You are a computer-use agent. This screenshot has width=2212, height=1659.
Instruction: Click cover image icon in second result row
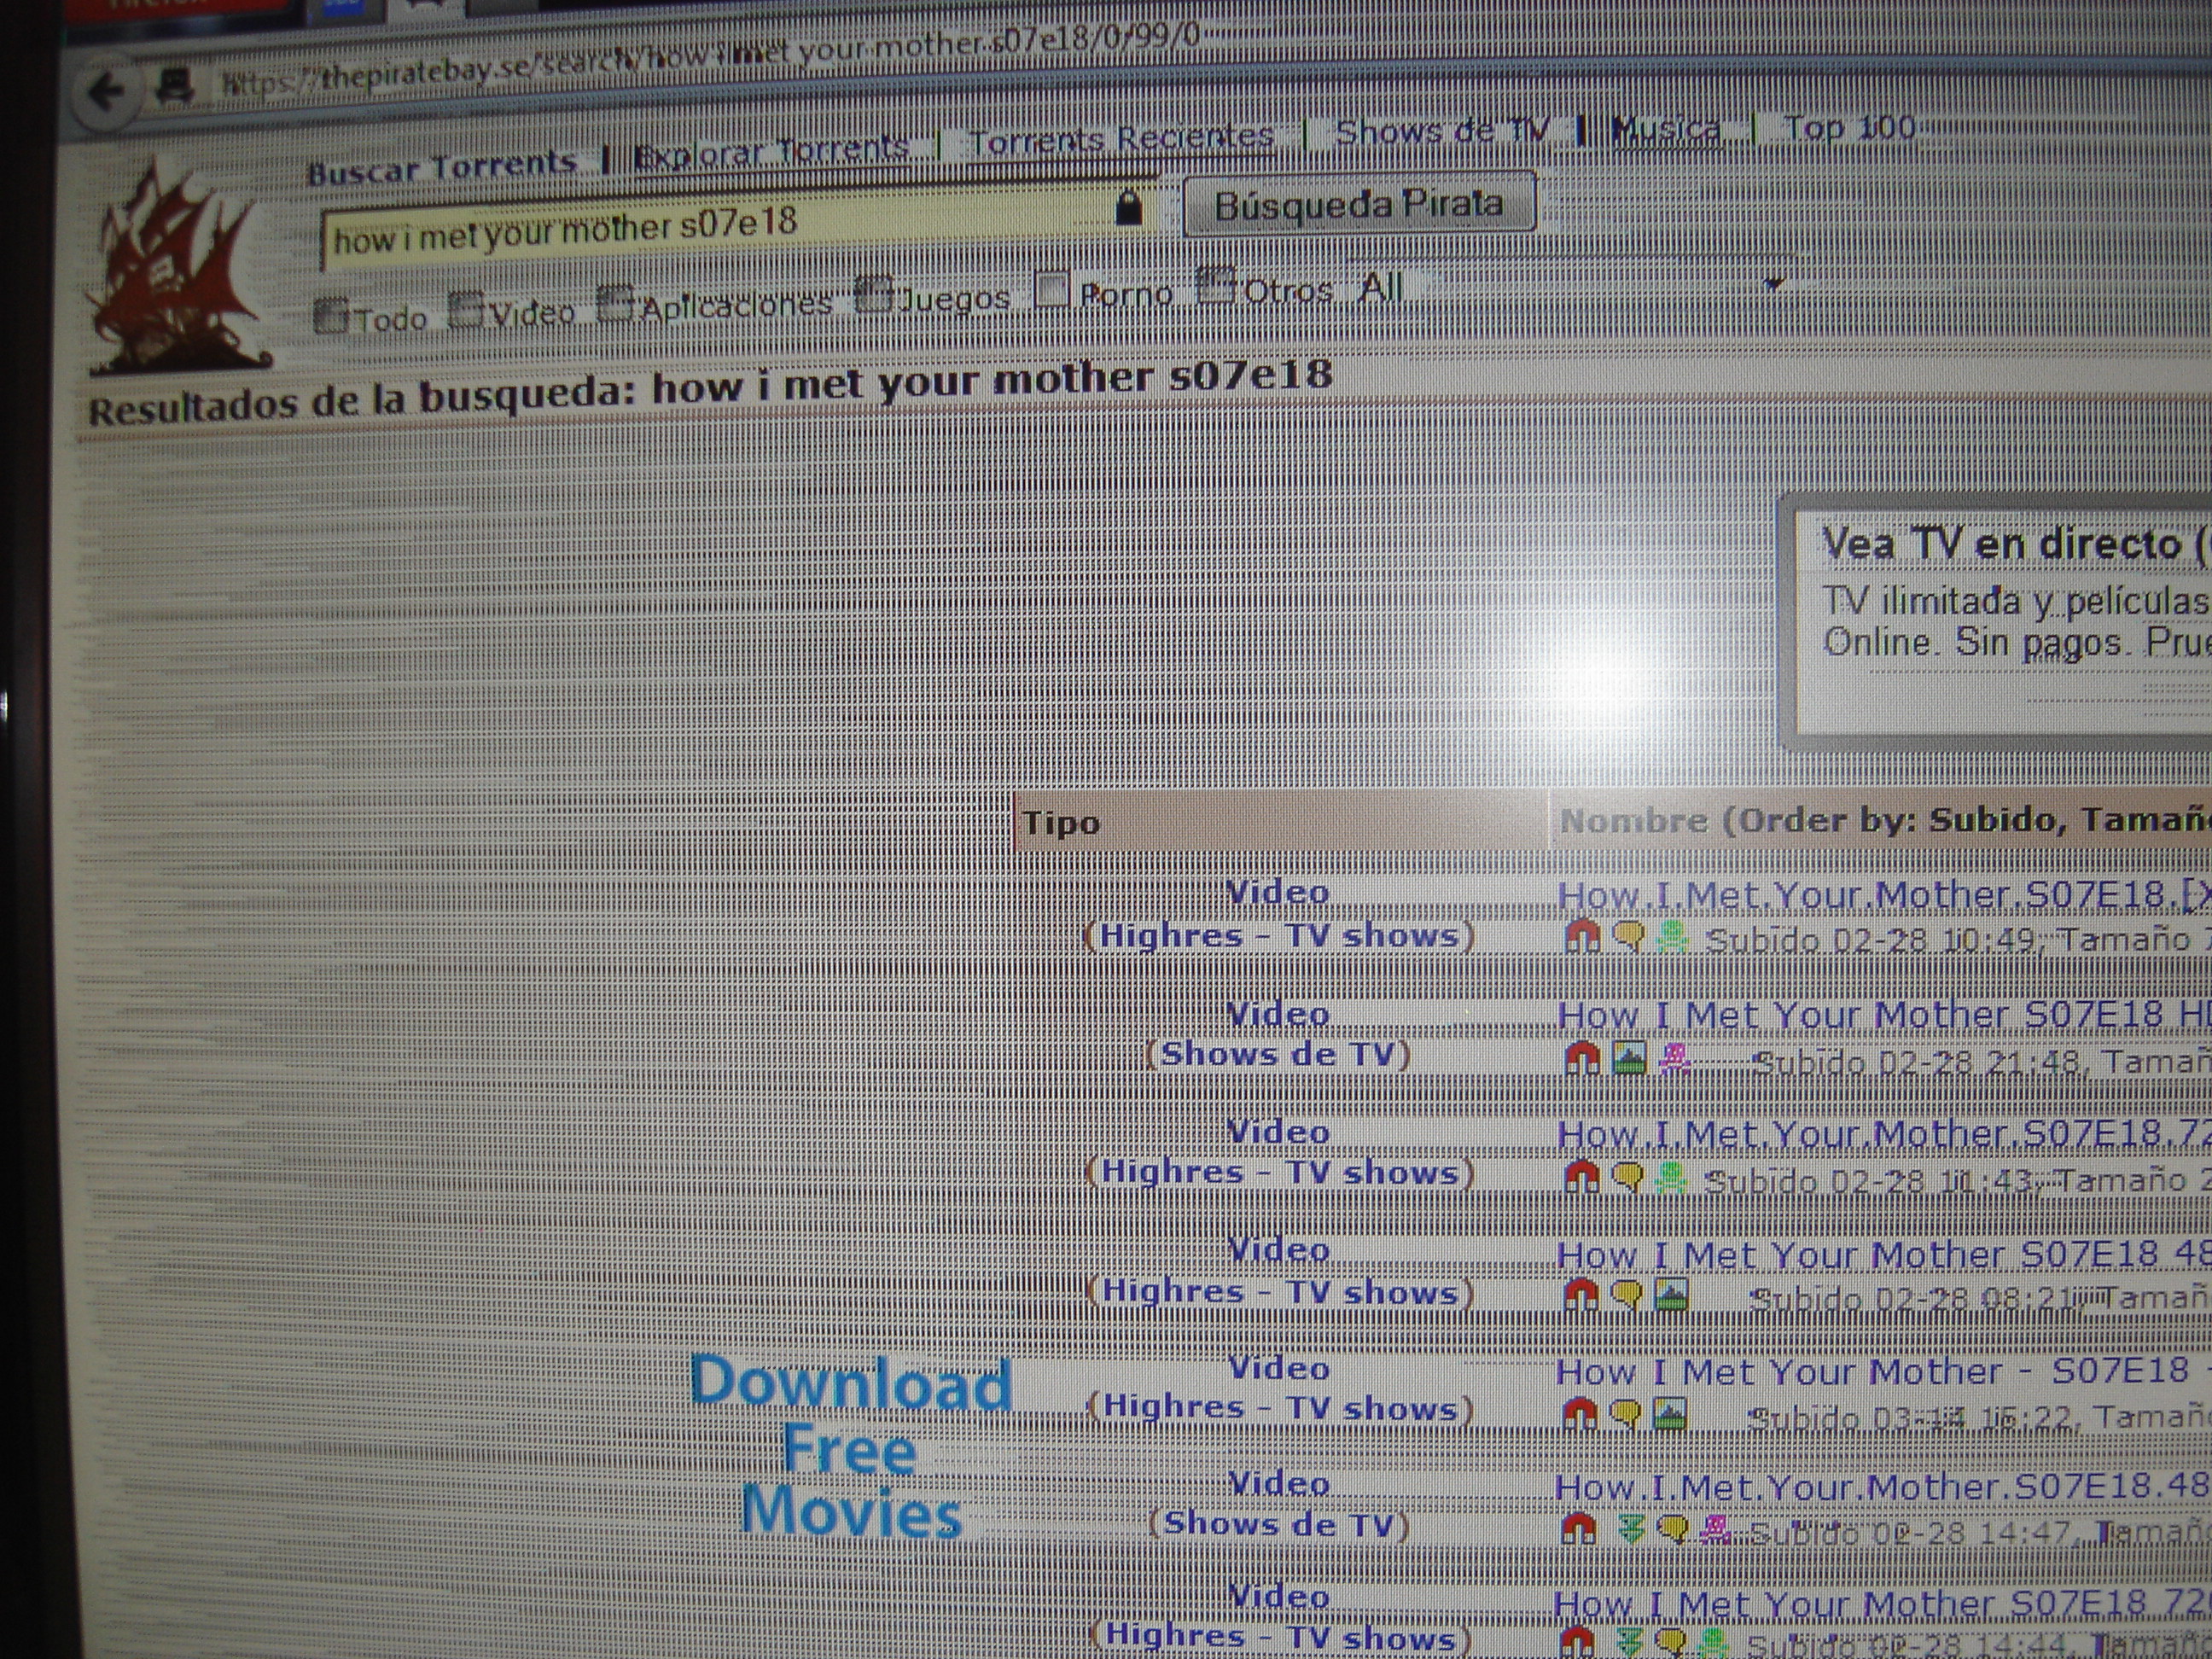pyautogui.click(x=1629, y=1058)
